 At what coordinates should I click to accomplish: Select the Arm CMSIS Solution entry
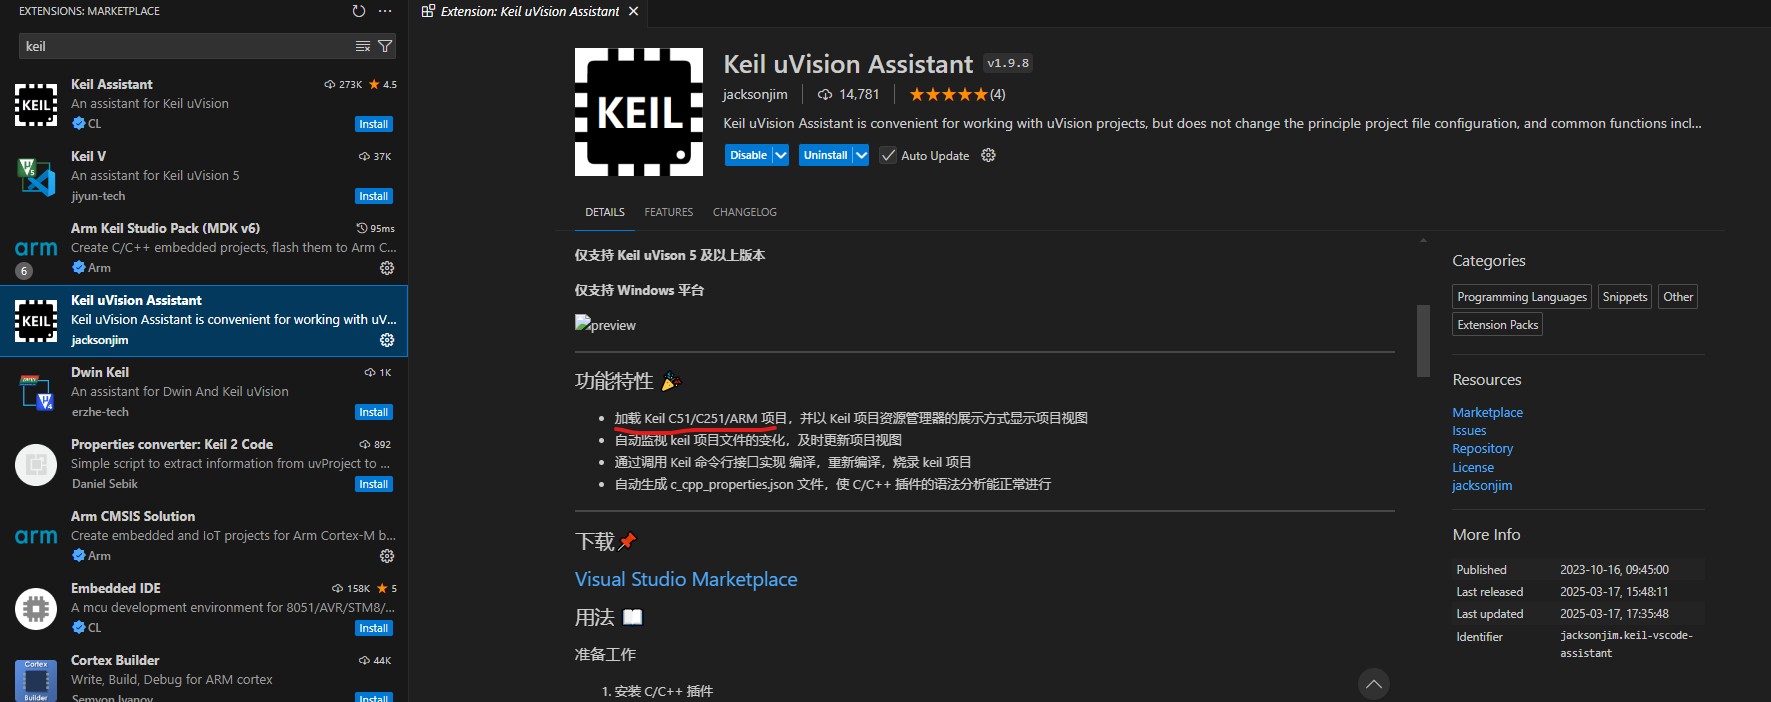click(x=204, y=536)
